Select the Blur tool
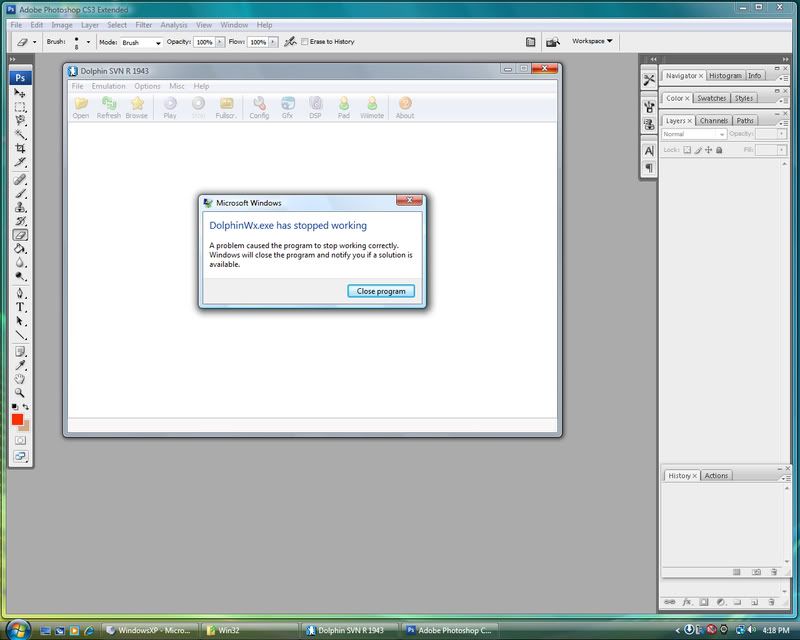The height and width of the screenshot is (640, 800). (20, 262)
